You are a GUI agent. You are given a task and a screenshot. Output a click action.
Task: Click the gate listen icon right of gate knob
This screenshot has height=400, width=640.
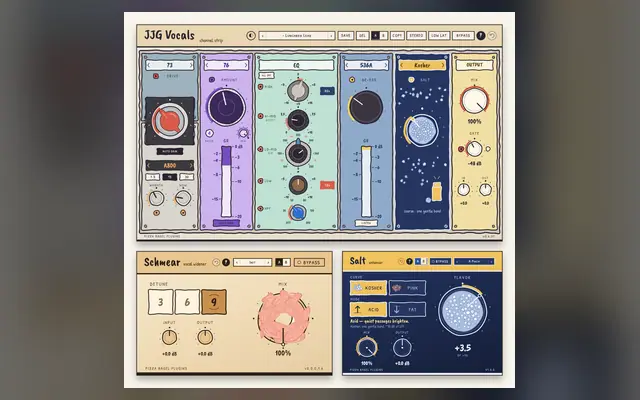[x=488, y=149]
